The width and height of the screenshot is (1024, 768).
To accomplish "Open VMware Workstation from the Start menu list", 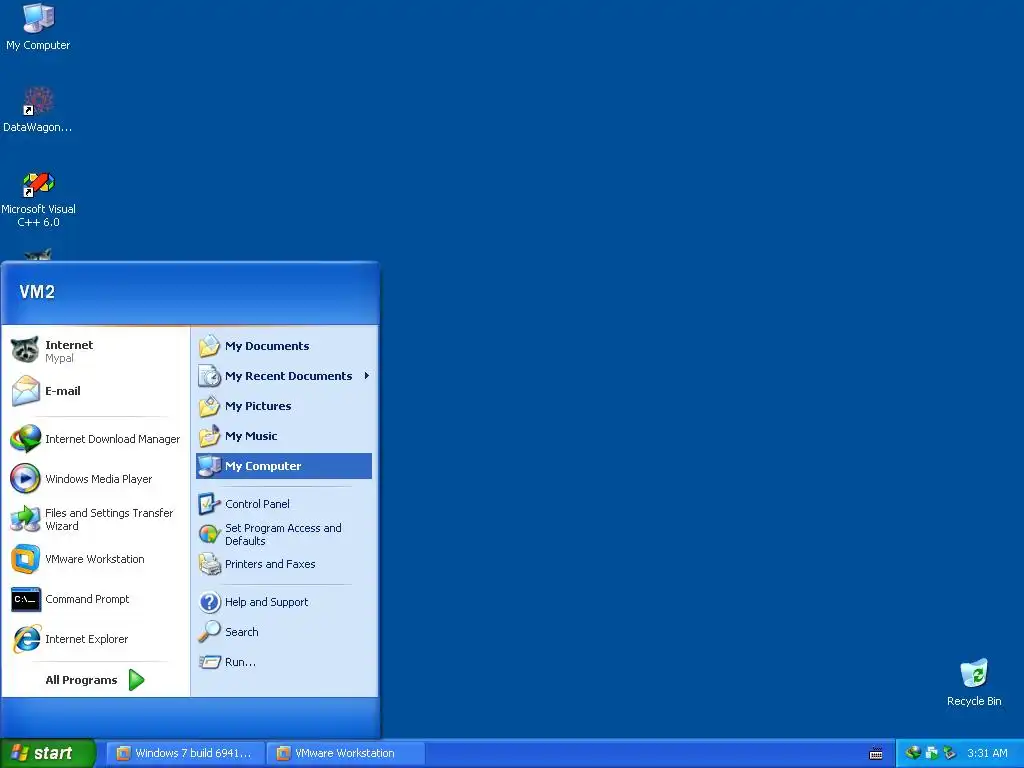I will click(95, 559).
